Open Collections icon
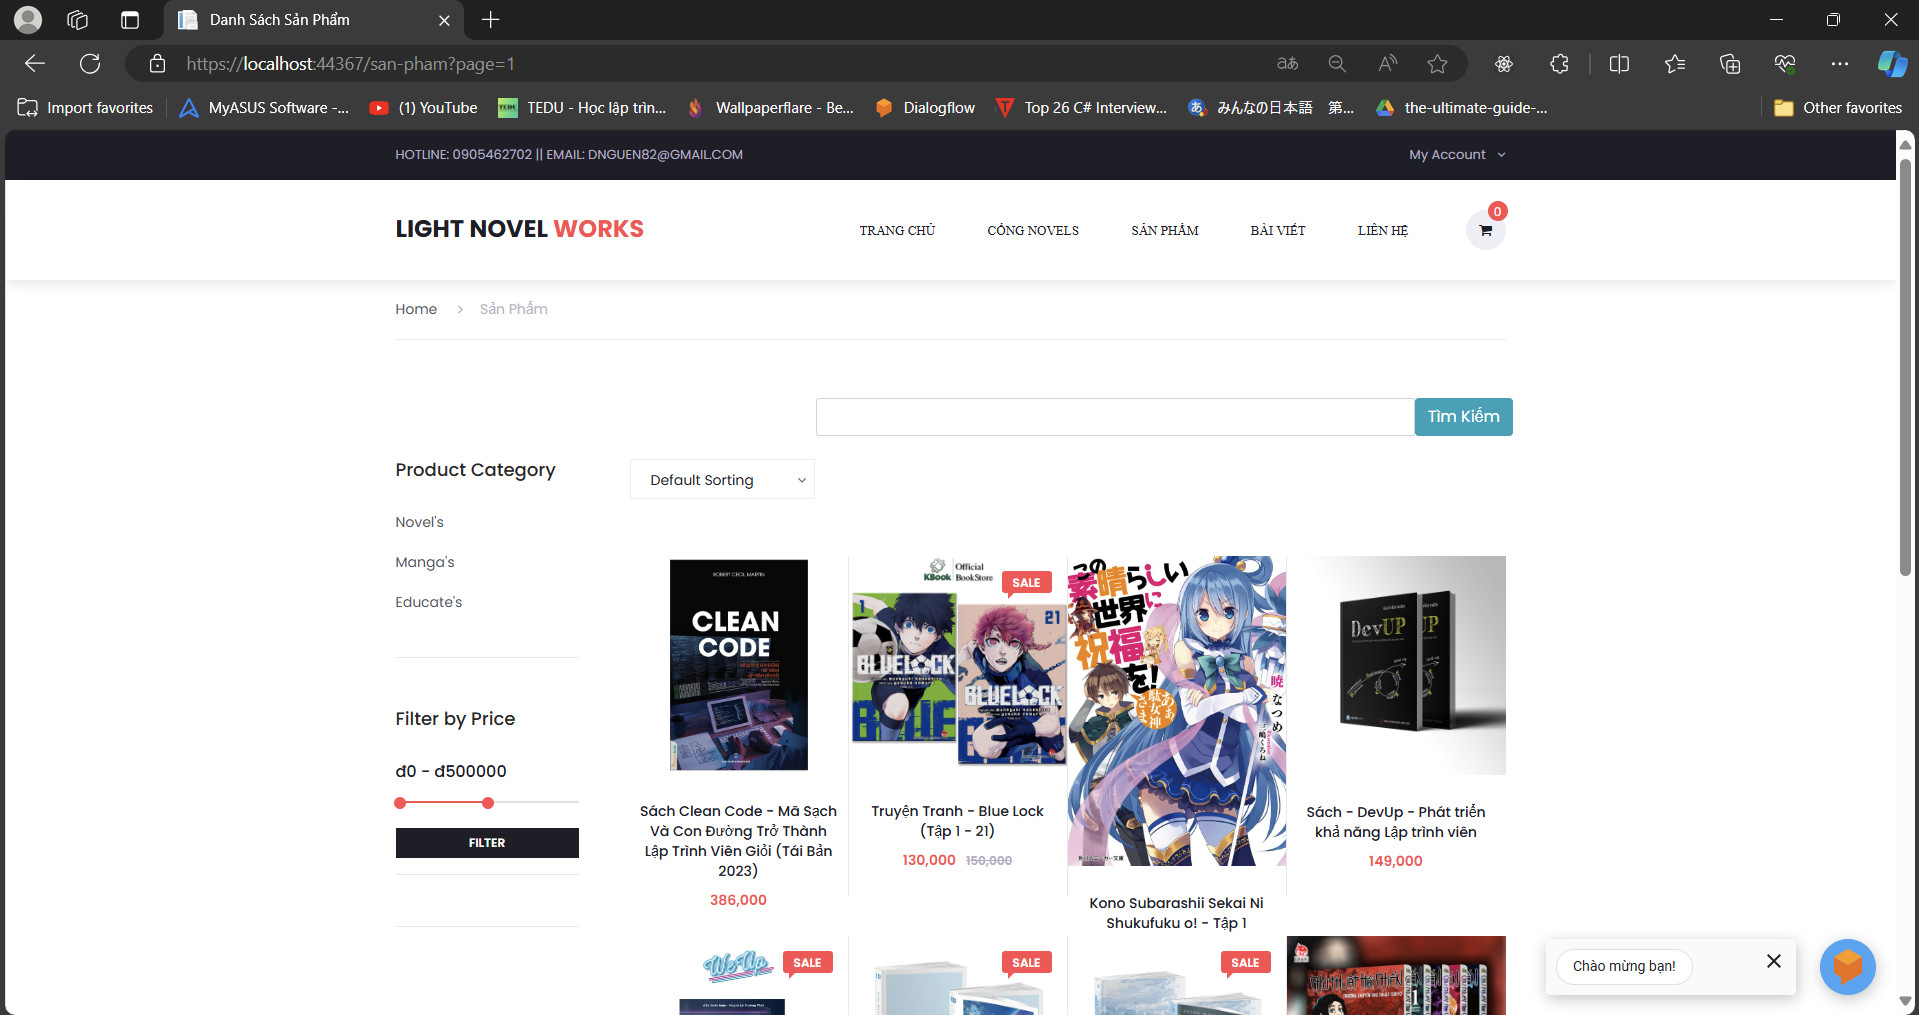 [1730, 64]
